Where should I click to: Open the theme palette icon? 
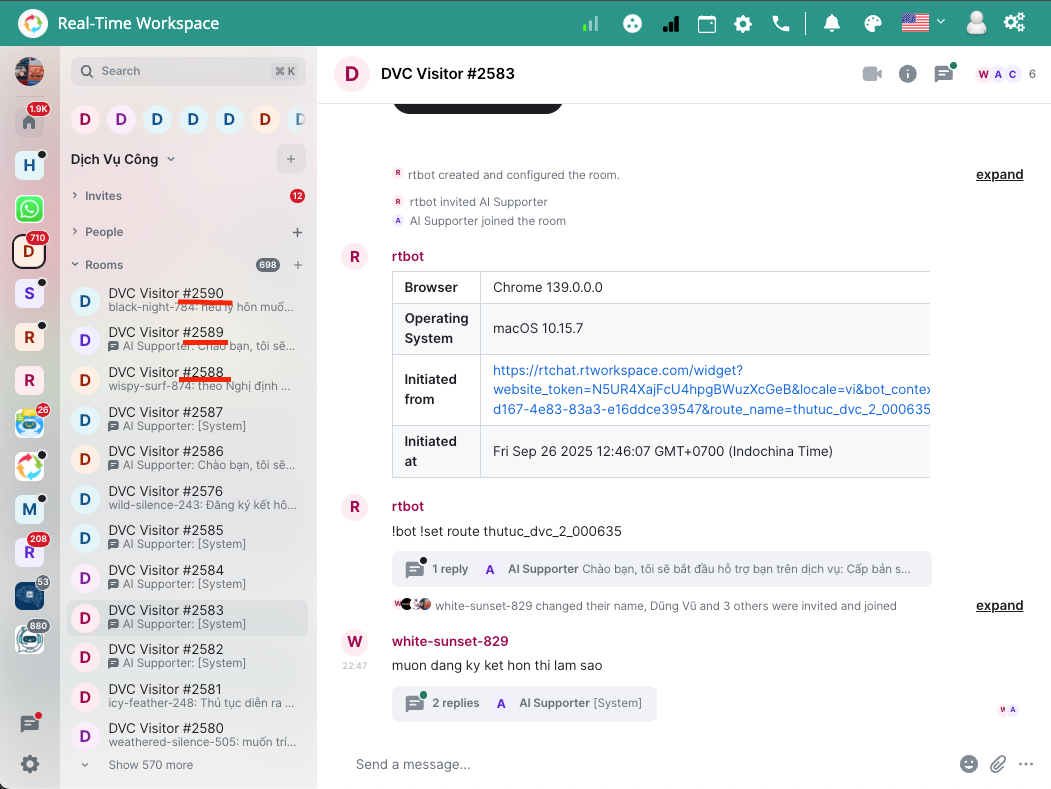[x=873, y=24]
